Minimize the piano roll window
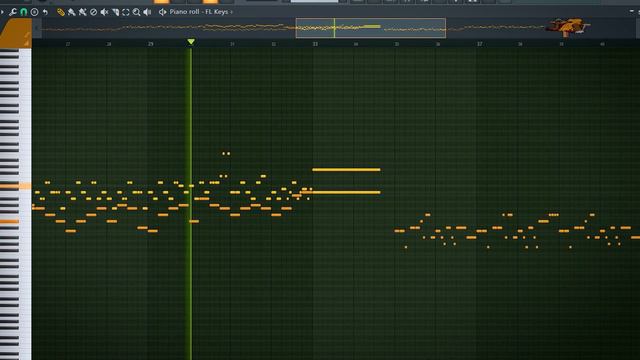This screenshot has width=640, height=360. click(631, 11)
